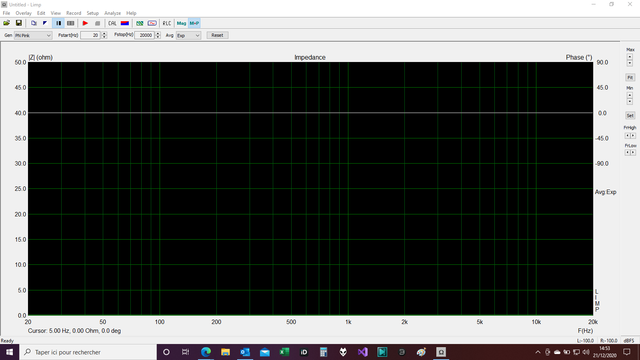
Task: Click the red and blue level icon
Action: [125, 23]
